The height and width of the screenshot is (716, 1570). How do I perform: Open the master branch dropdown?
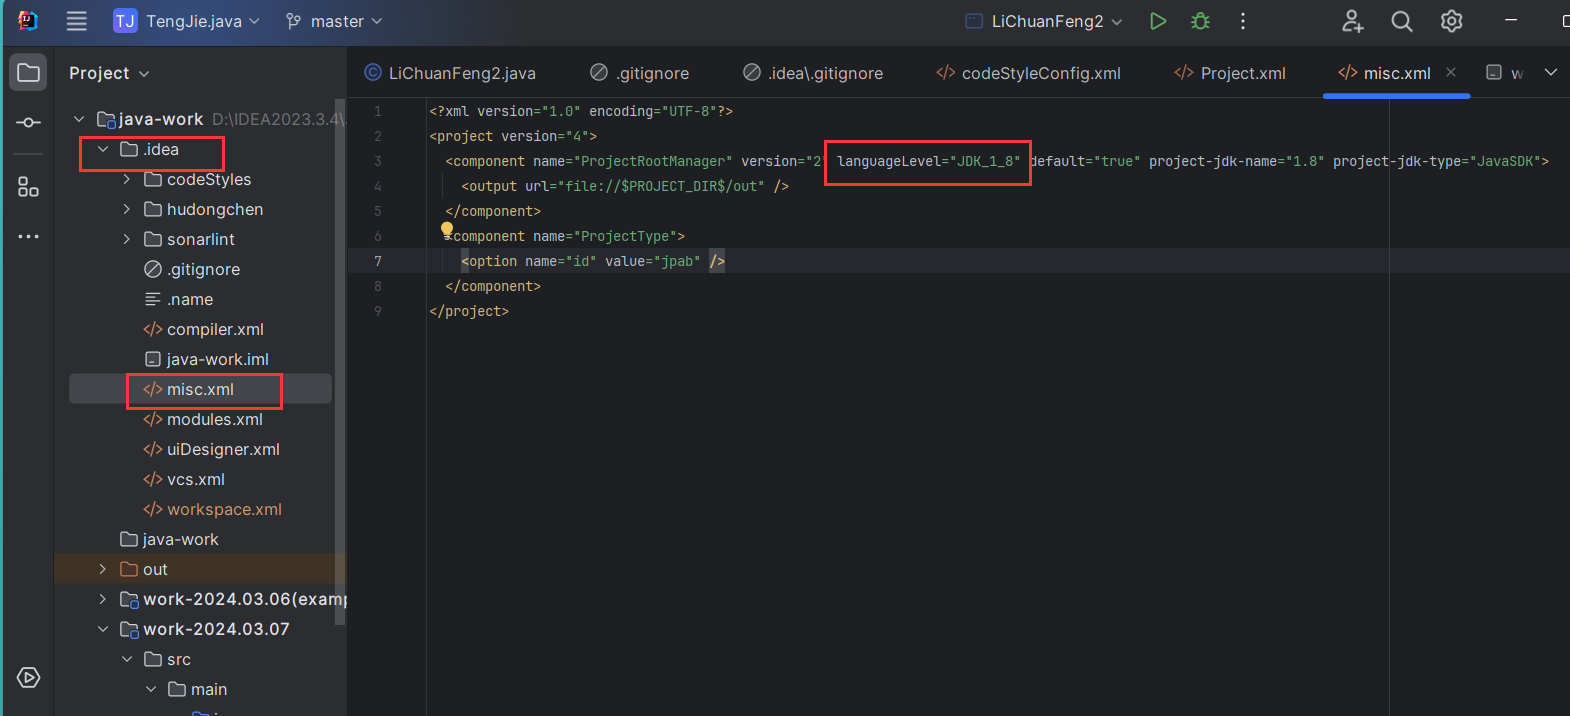[x=334, y=21]
